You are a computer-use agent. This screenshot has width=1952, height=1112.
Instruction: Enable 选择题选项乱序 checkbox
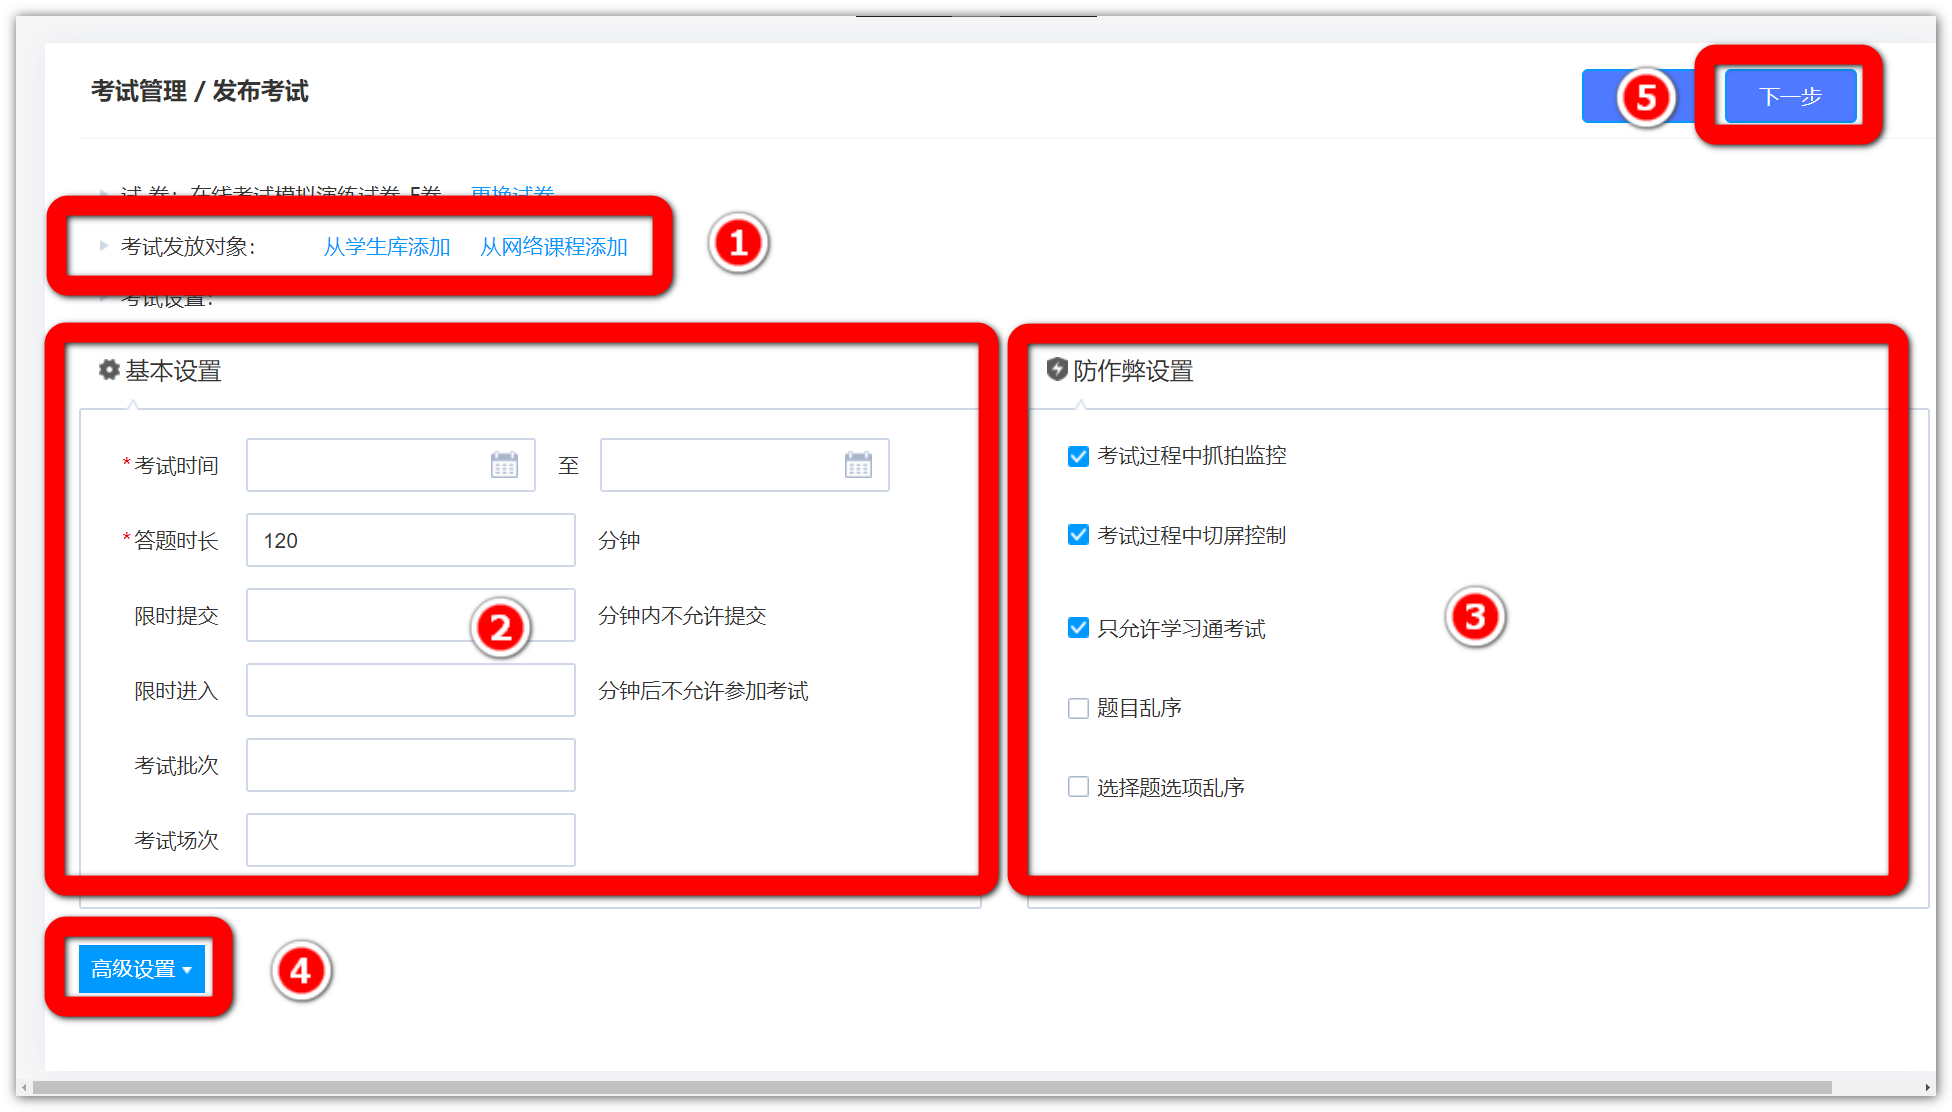[1078, 787]
